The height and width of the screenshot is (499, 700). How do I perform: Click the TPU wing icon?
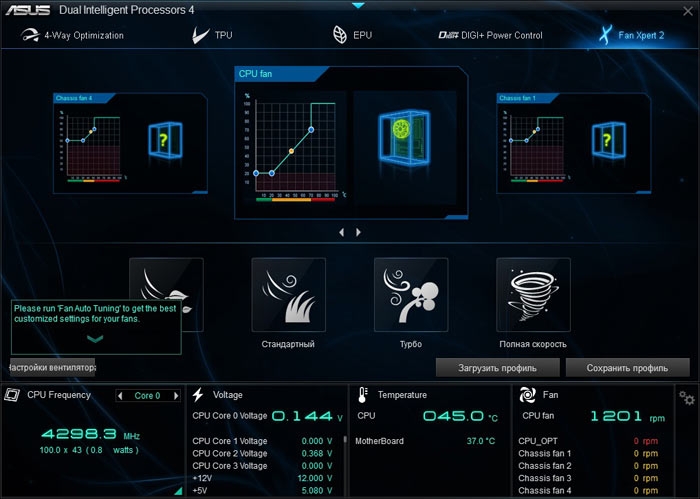pyautogui.click(x=200, y=35)
